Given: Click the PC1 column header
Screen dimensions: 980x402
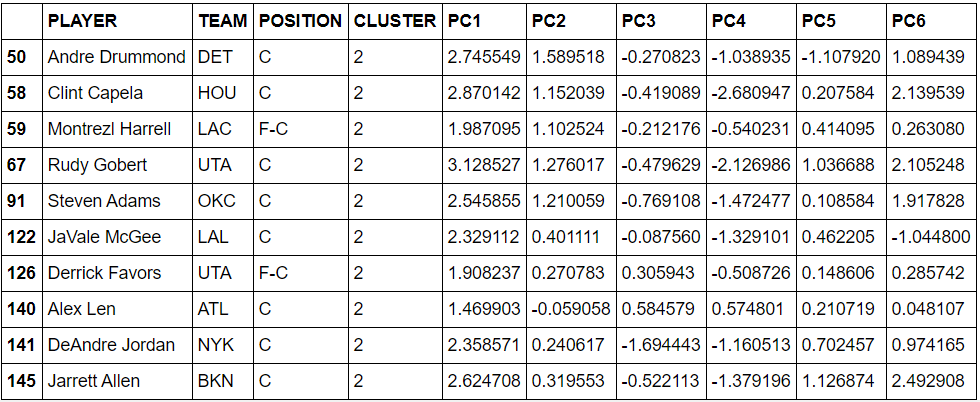Looking at the screenshot, I should (x=484, y=21).
